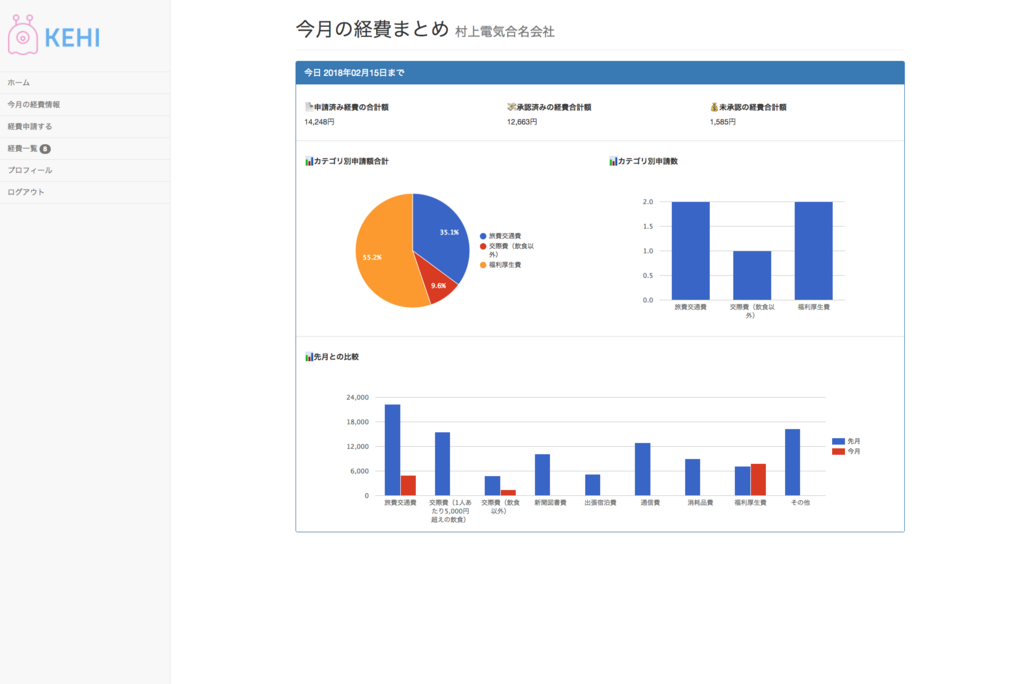Click the red 今月 bar for 福利厚生費
This screenshot has height=684, width=1024.
pos(758,480)
